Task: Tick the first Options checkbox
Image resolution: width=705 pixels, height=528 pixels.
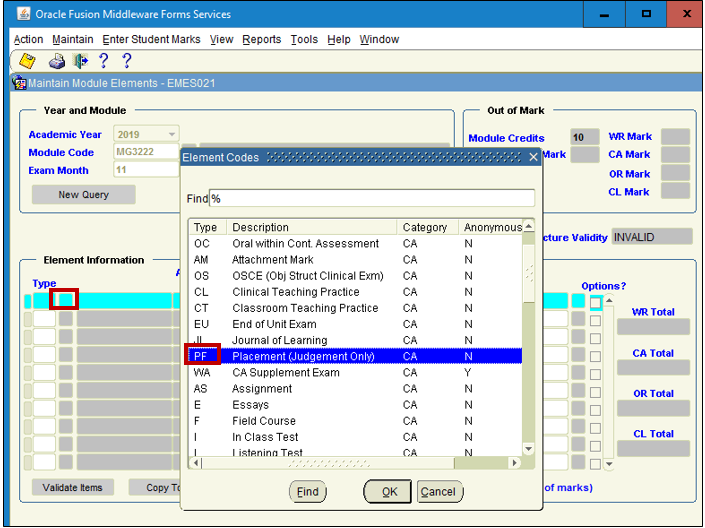Action: coord(596,302)
